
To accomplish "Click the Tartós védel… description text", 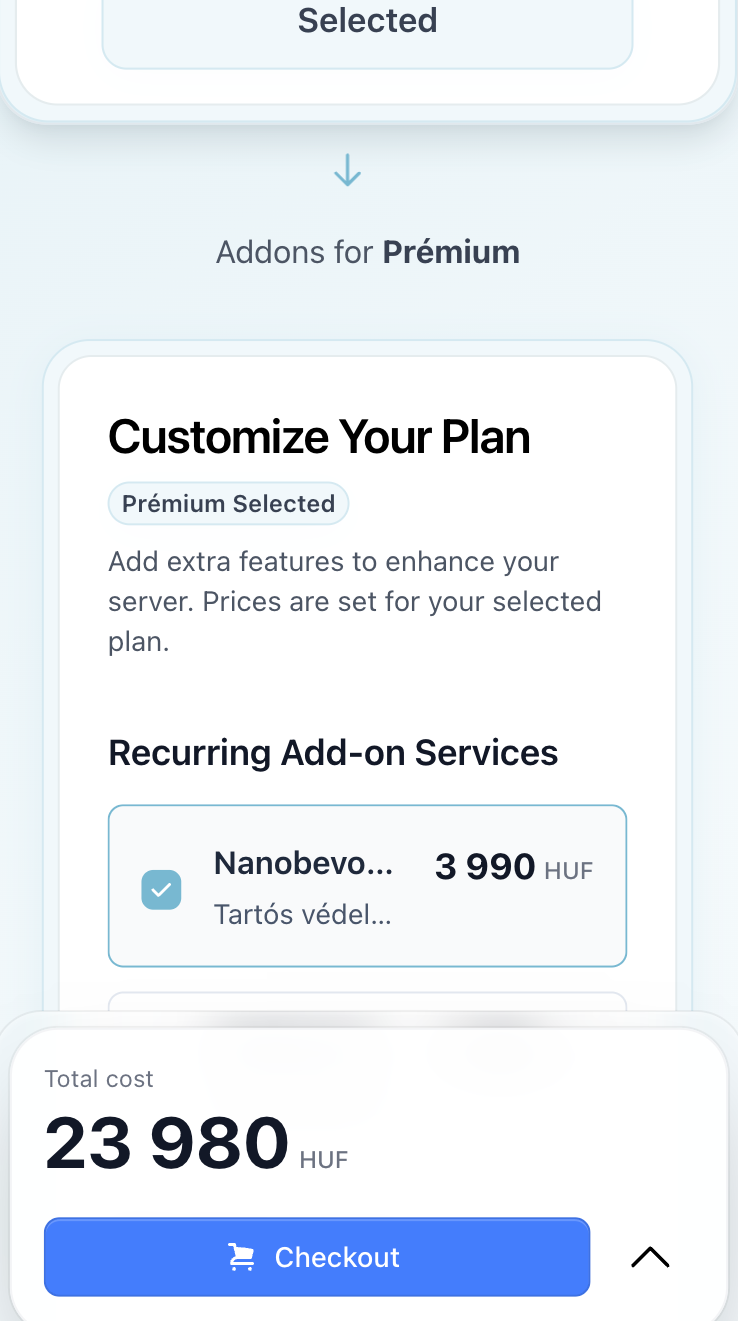I will pyautogui.click(x=302, y=914).
